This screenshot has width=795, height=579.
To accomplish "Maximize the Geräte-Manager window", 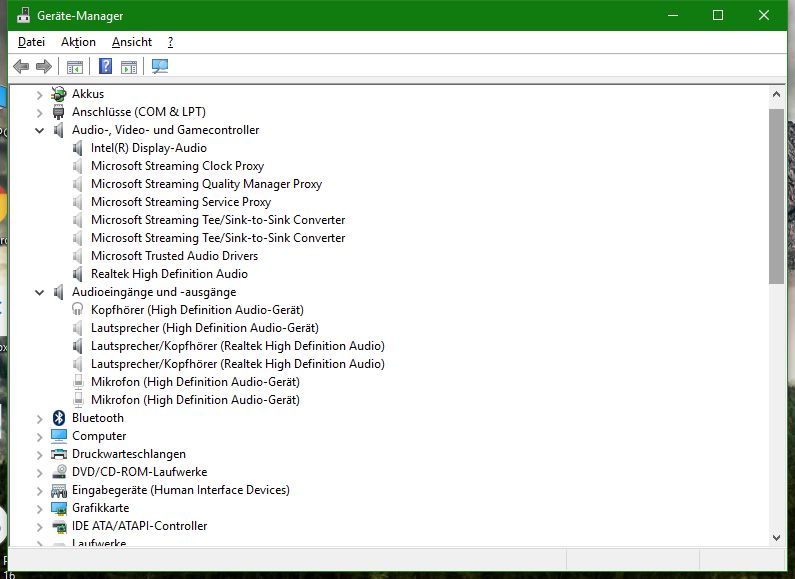I will [718, 15].
